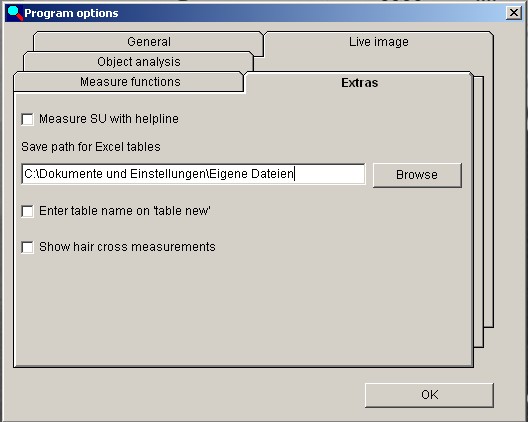Check the Show hair cross measurements box

(27, 247)
